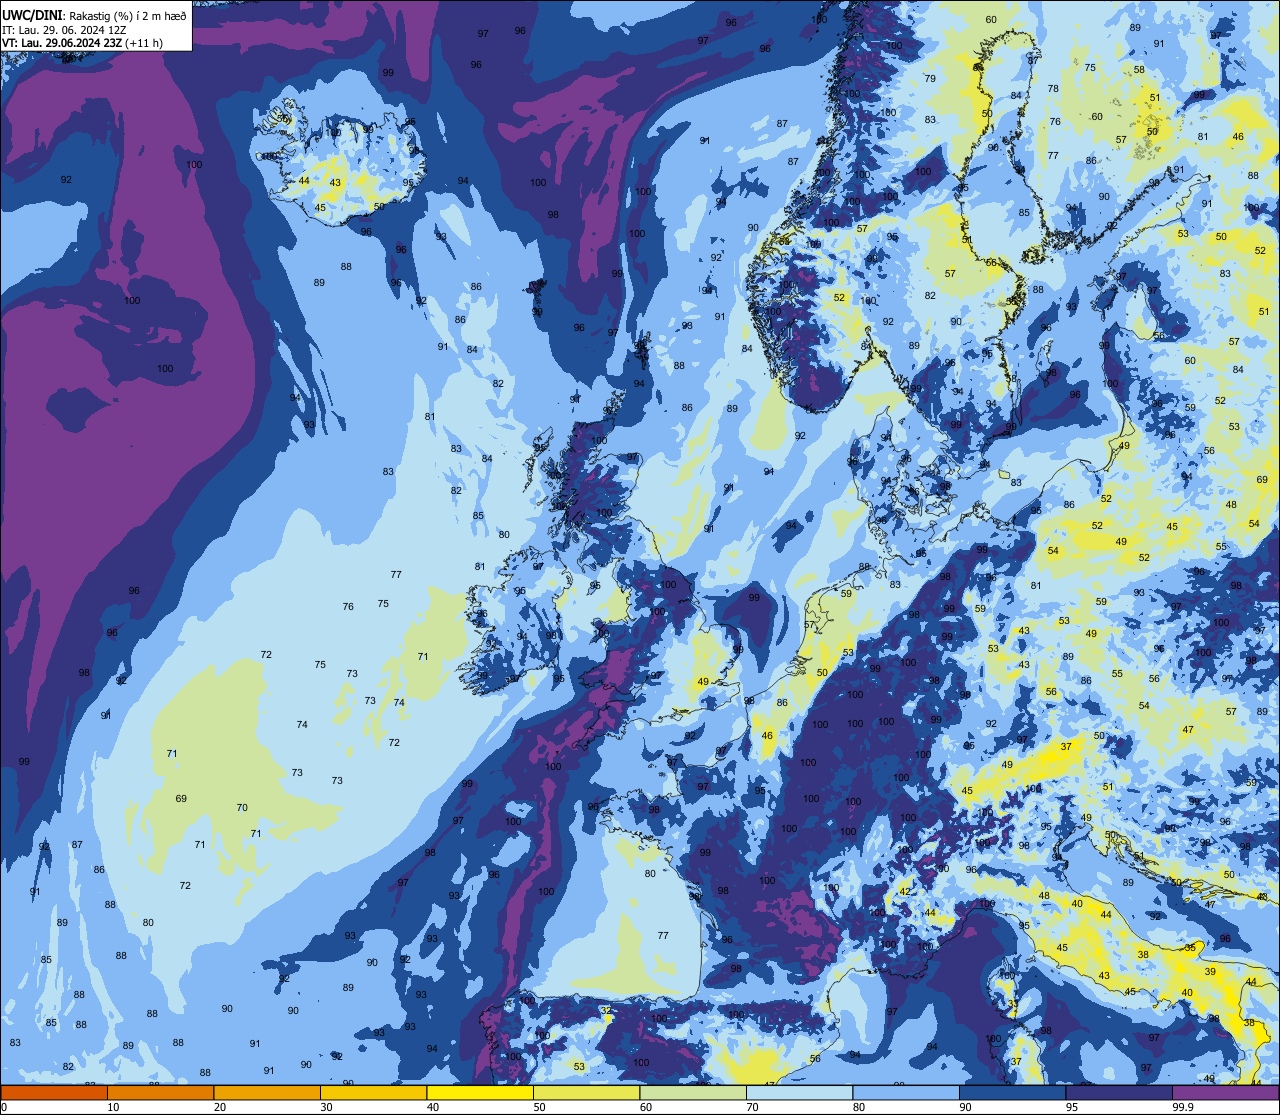Pick the 95–99.9 navy legend segment
Image resolution: width=1280 pixels, height=1115 pixels.
(x=1119, y=1093)
